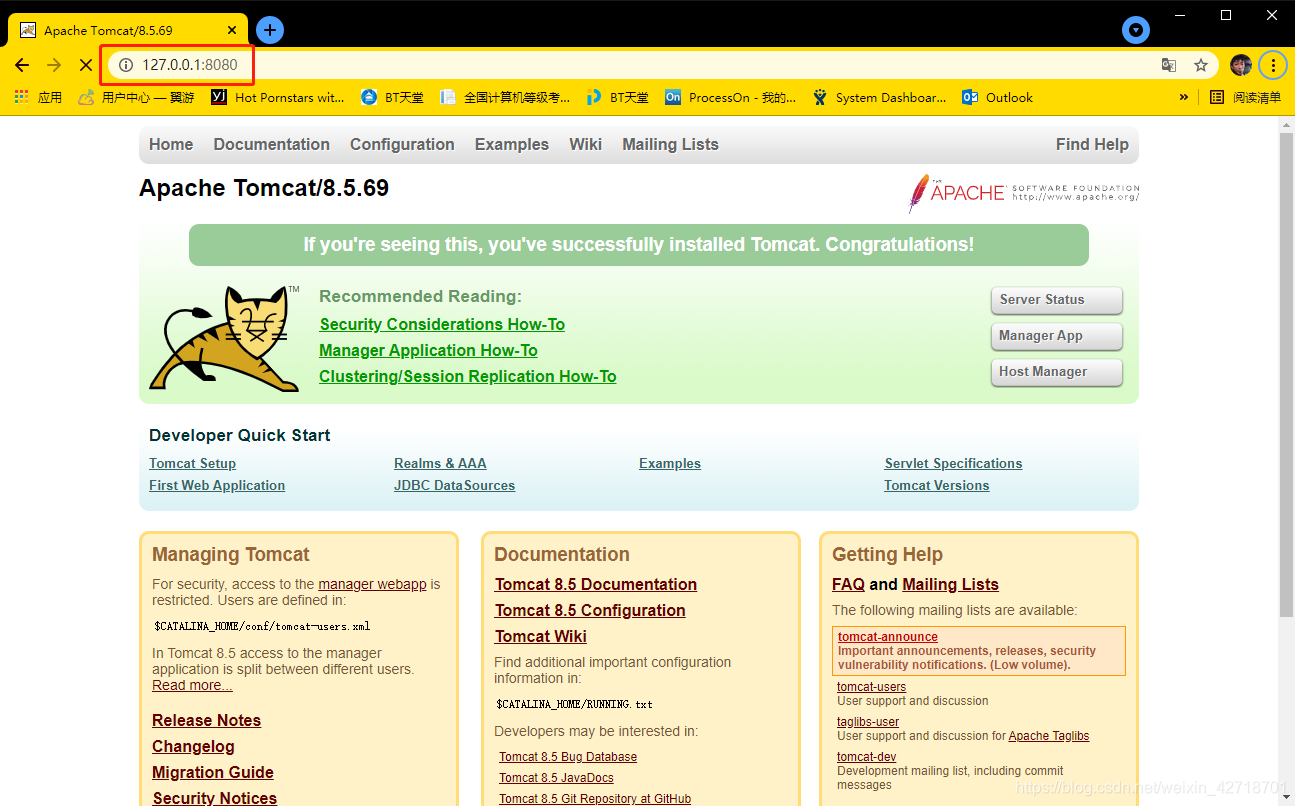
Task: Open Tomcat 8.5 Documentation link
Action: [595, 584]
